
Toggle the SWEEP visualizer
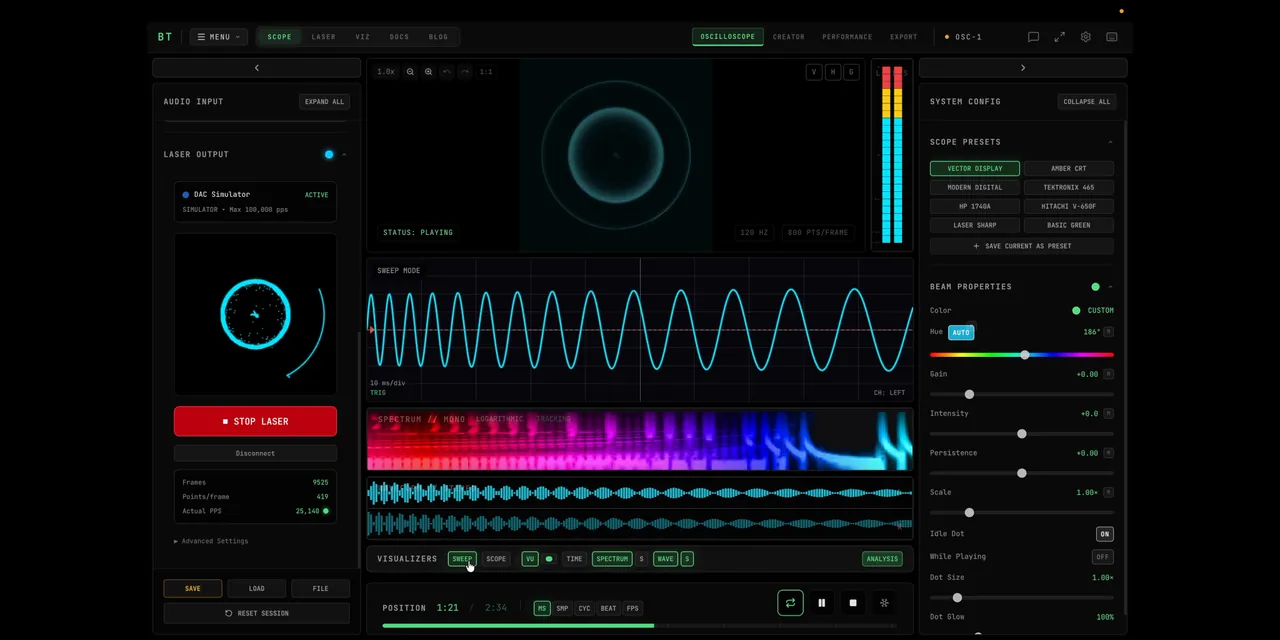click(462, 559)
